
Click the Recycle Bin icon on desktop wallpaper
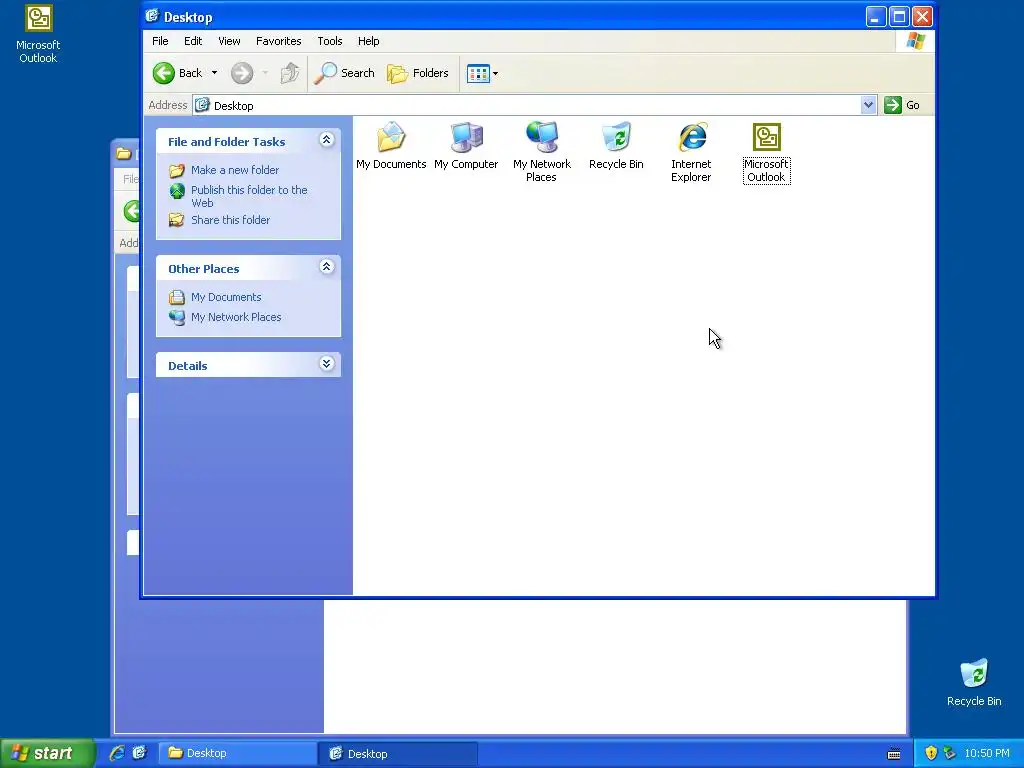coord(974,682)
